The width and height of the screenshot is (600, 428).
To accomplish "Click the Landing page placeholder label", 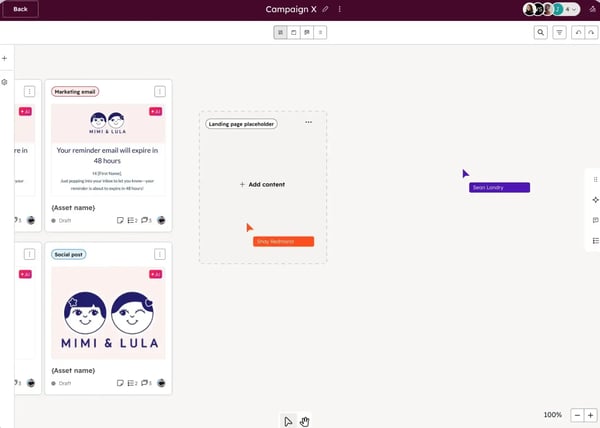I will point(241,124).
